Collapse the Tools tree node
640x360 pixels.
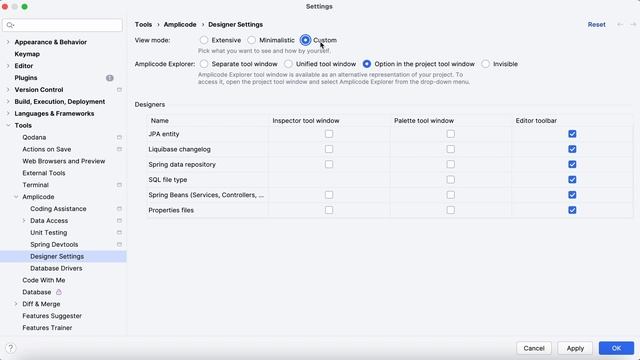pos(8,125)
